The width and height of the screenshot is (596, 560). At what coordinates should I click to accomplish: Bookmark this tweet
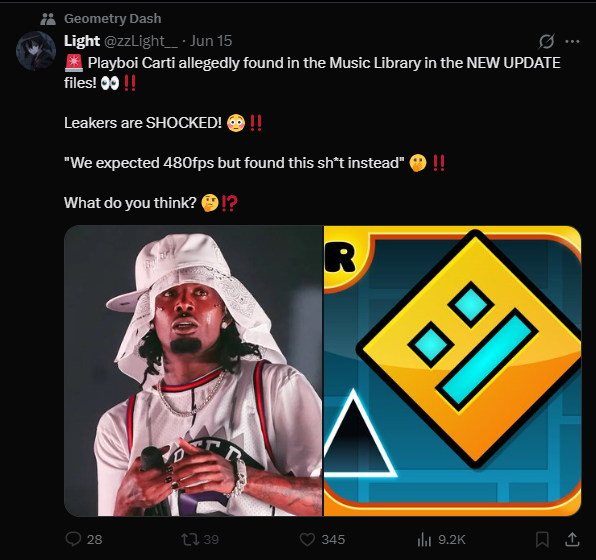click(542, 539)
